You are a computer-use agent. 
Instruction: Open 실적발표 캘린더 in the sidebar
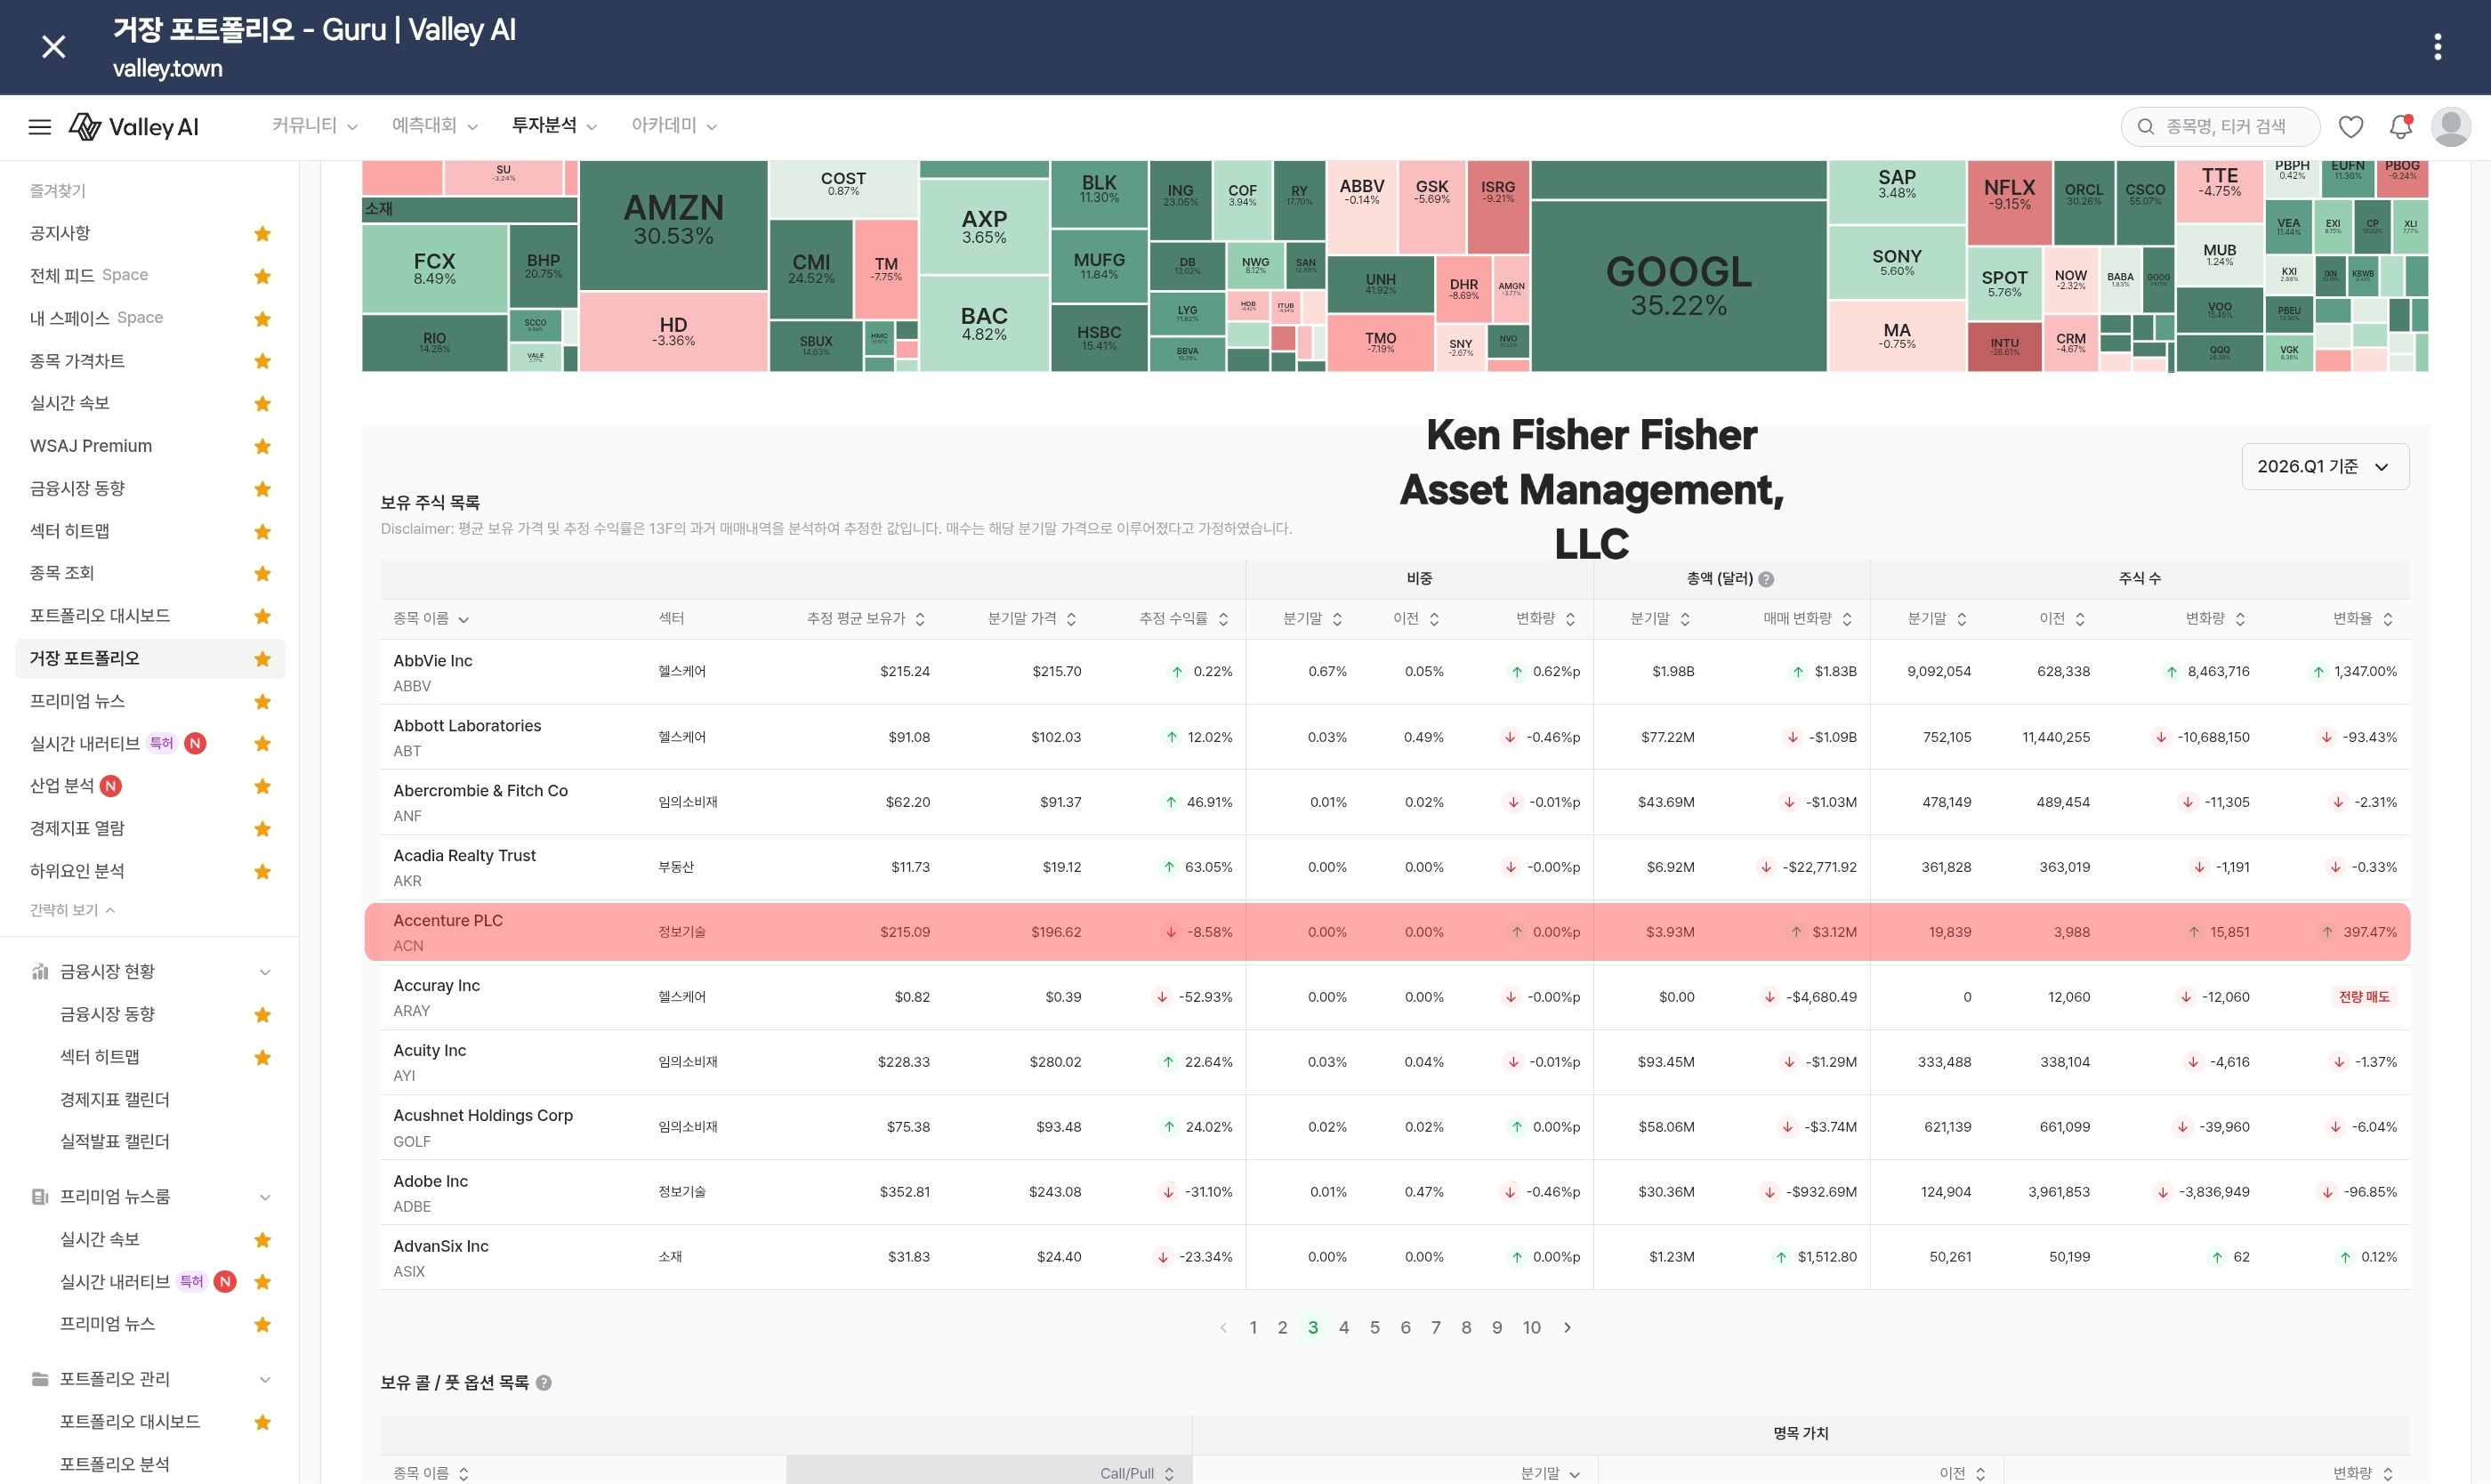click(115, 1142)
